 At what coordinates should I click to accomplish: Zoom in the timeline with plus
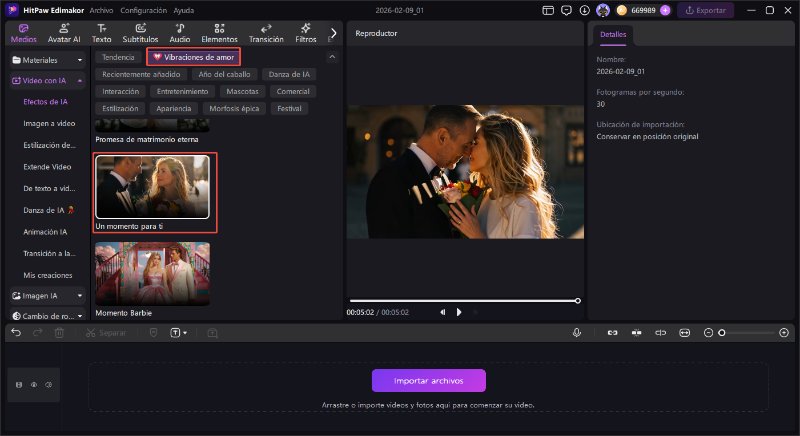[784, 332]
